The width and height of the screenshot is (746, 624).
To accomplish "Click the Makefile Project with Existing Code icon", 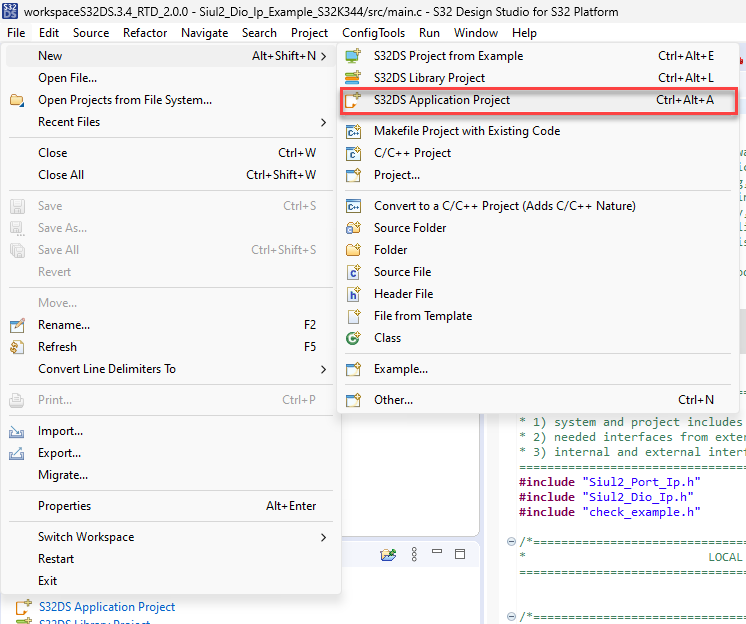I will tap(352, 131).
